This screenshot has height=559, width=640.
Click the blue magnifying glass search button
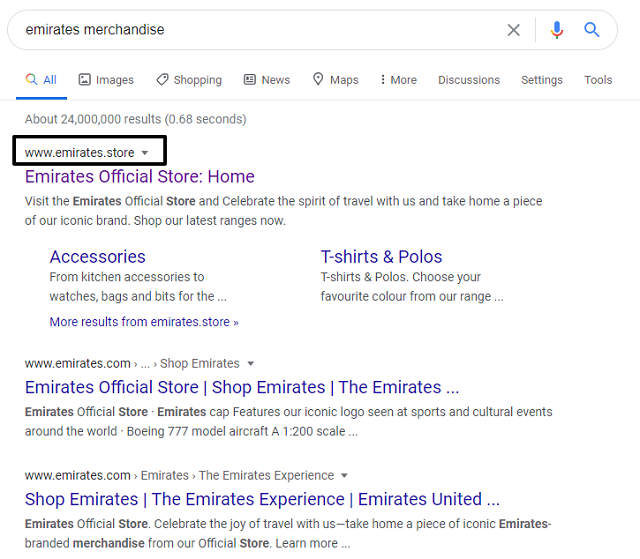click(592, 30)
